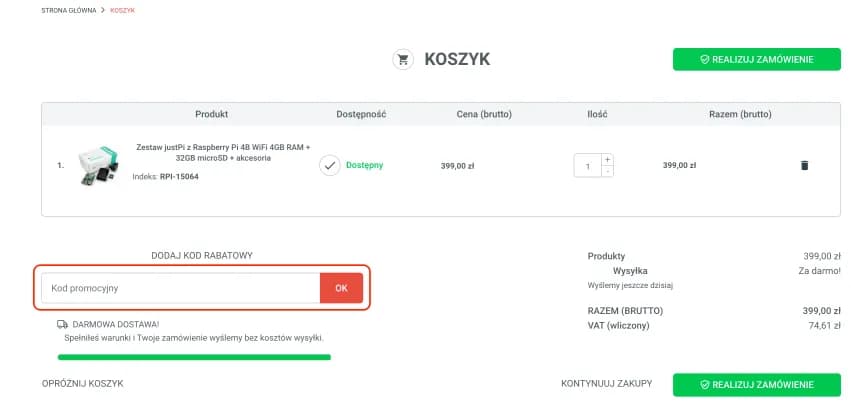This screenshot has width=851, height=408.
Task: Click the shopping cart icon beside KOSZYK heading
Action: tap(403, 59)
